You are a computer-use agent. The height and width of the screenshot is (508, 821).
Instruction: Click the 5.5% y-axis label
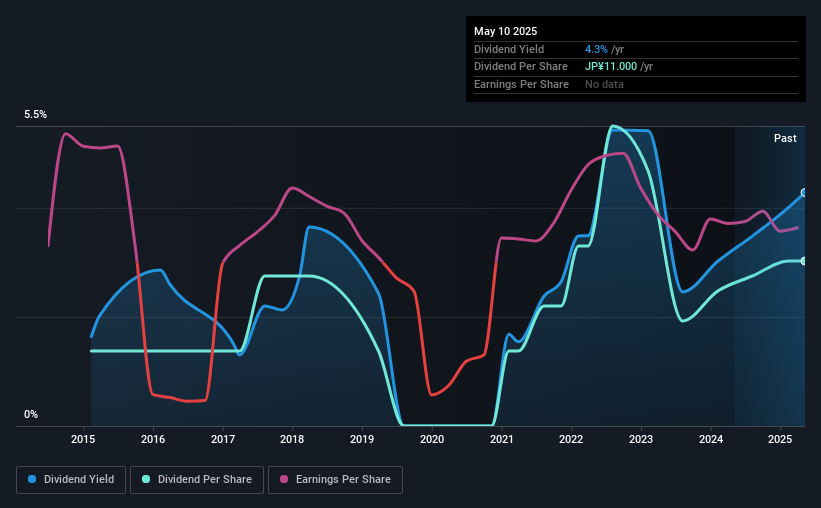[35, 115]
